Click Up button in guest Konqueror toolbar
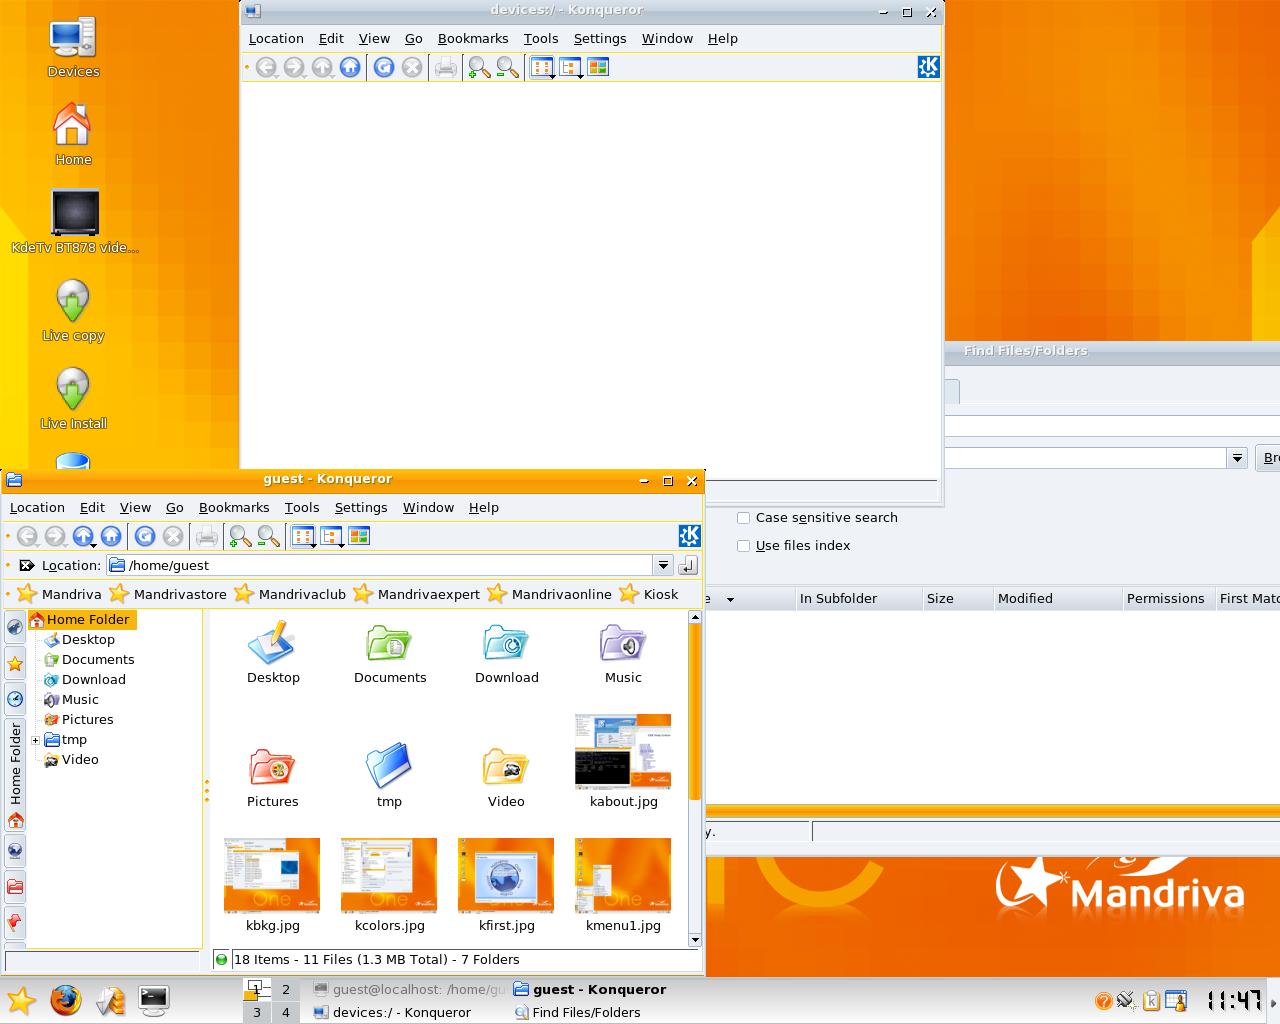Viewport: 1280px width, 1024px height. click(x=83, y=536)
